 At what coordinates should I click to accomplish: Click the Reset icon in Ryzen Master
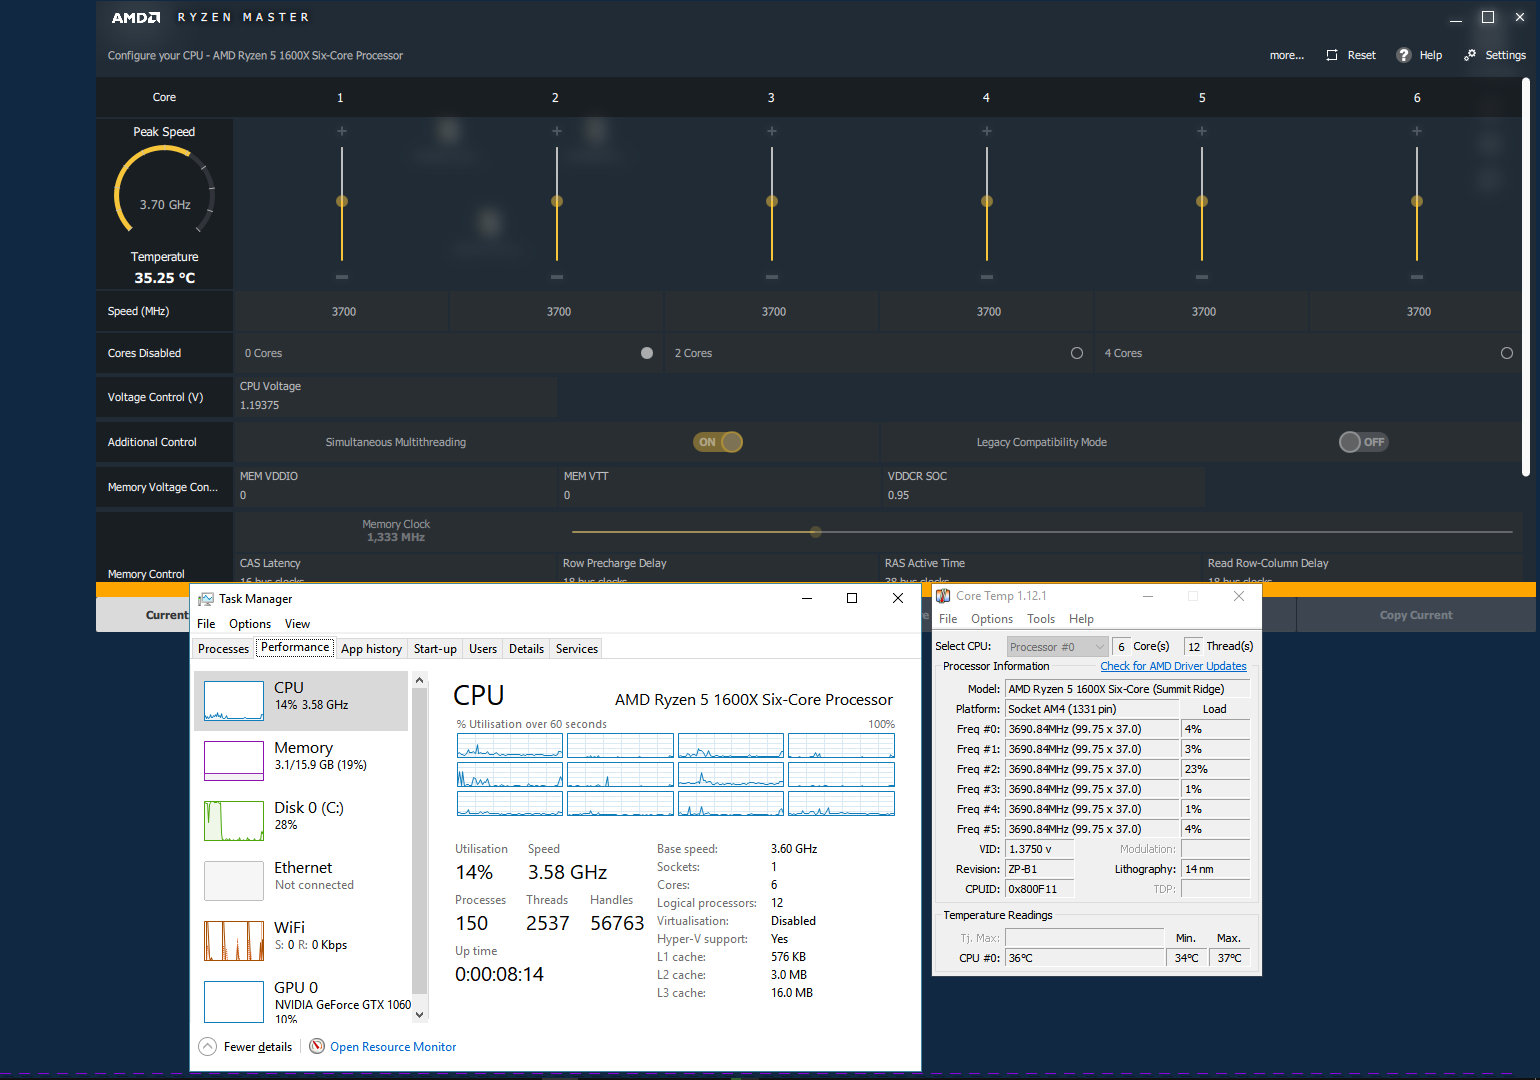tap(1332, 55)
